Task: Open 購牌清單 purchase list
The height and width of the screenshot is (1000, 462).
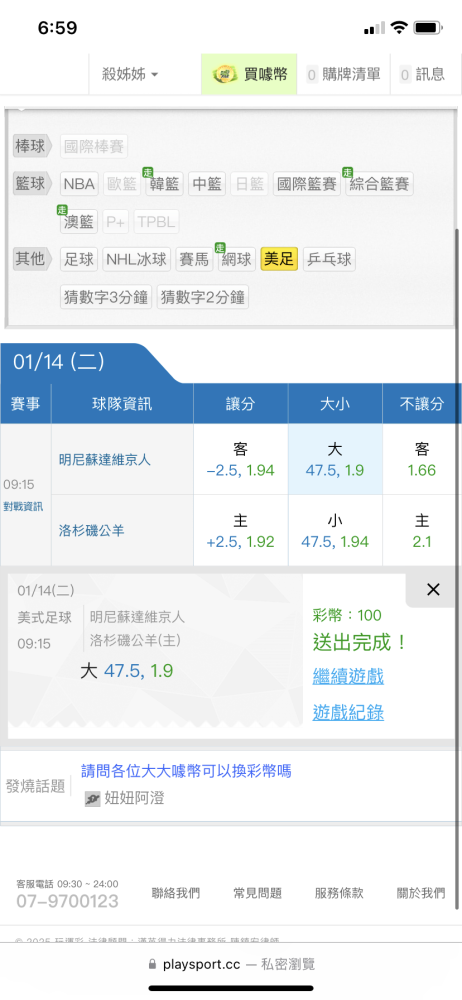Action: tap(343, 74)
